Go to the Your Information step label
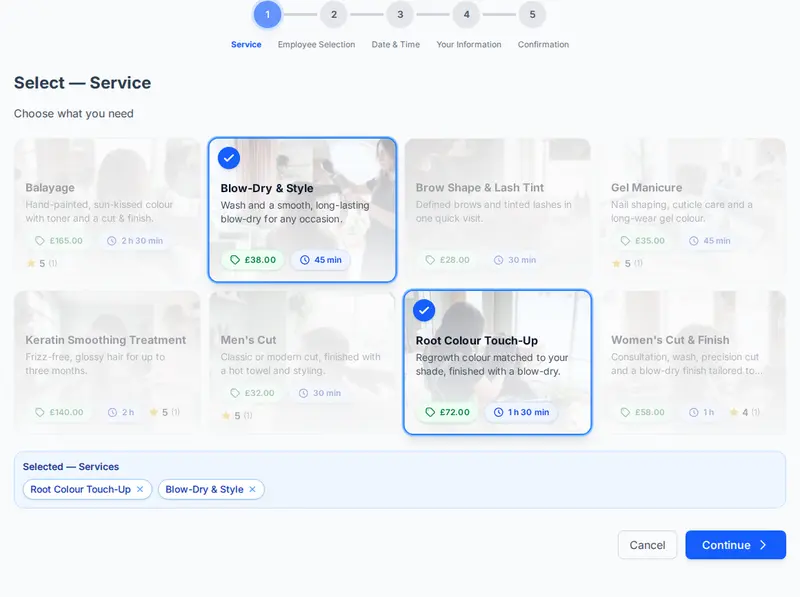The image size is (800, 597). pos(468,44)
